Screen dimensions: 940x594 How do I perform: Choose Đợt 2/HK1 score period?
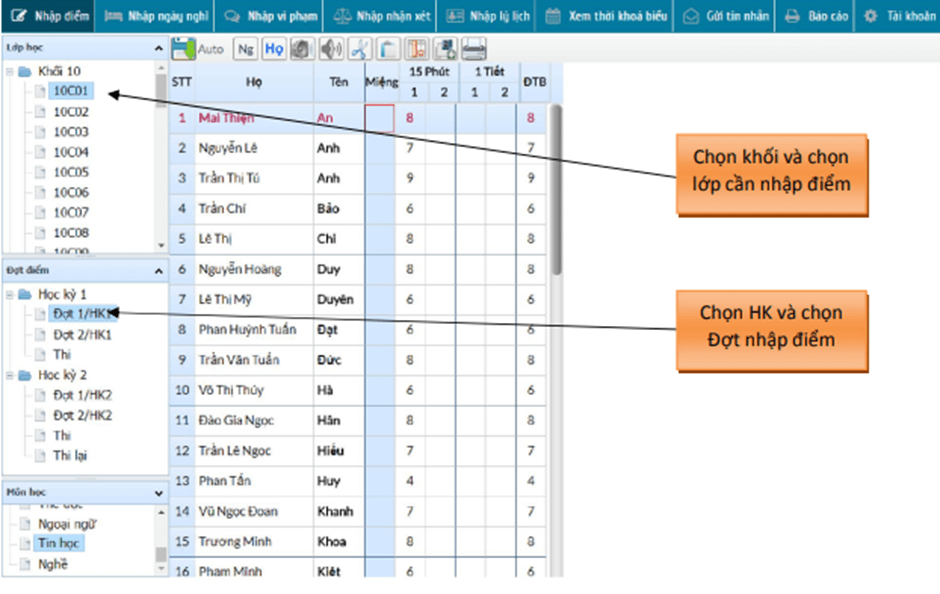(81, 335)
